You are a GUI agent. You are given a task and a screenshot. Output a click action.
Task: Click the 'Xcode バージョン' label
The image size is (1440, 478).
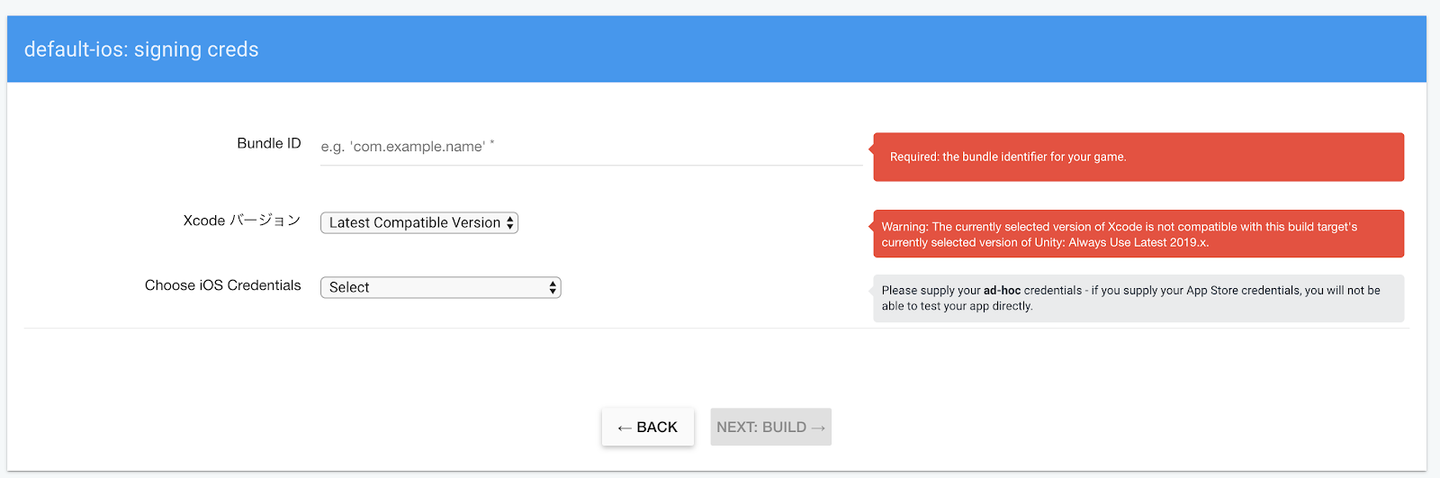(x=241, y=221)
